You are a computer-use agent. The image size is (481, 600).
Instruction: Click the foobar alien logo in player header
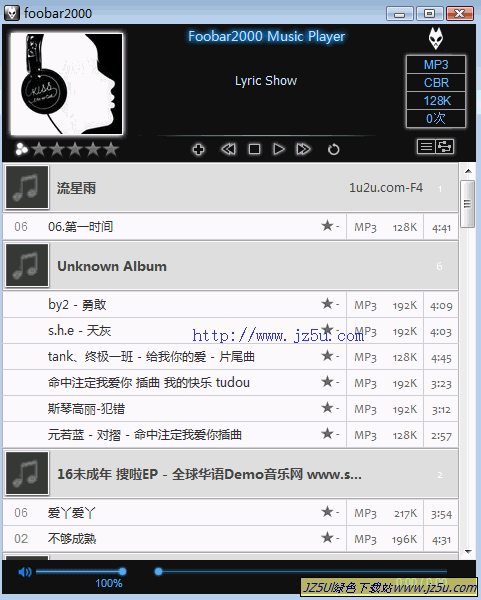pyautogui.click(x=435, y=38)
